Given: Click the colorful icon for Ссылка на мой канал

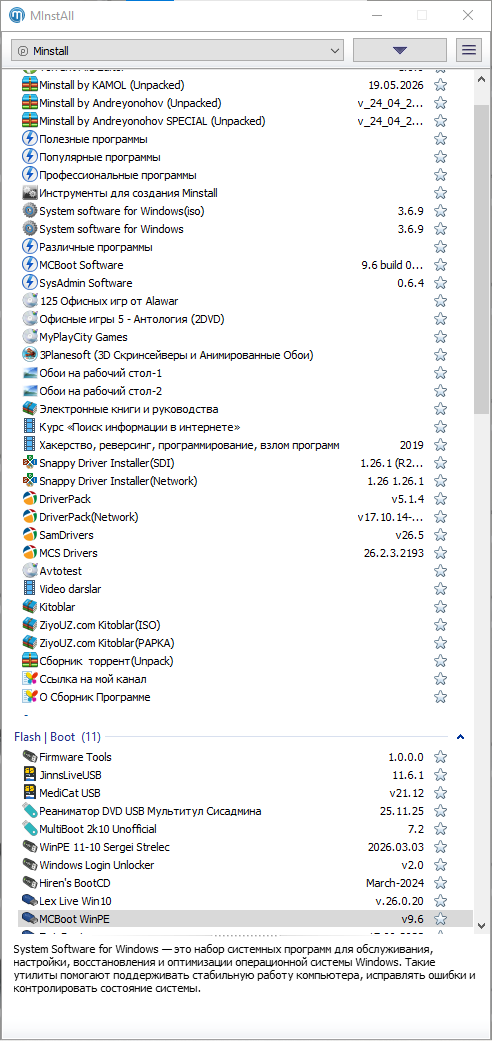Looking at the screenshot, I should [x=30, y=679].
